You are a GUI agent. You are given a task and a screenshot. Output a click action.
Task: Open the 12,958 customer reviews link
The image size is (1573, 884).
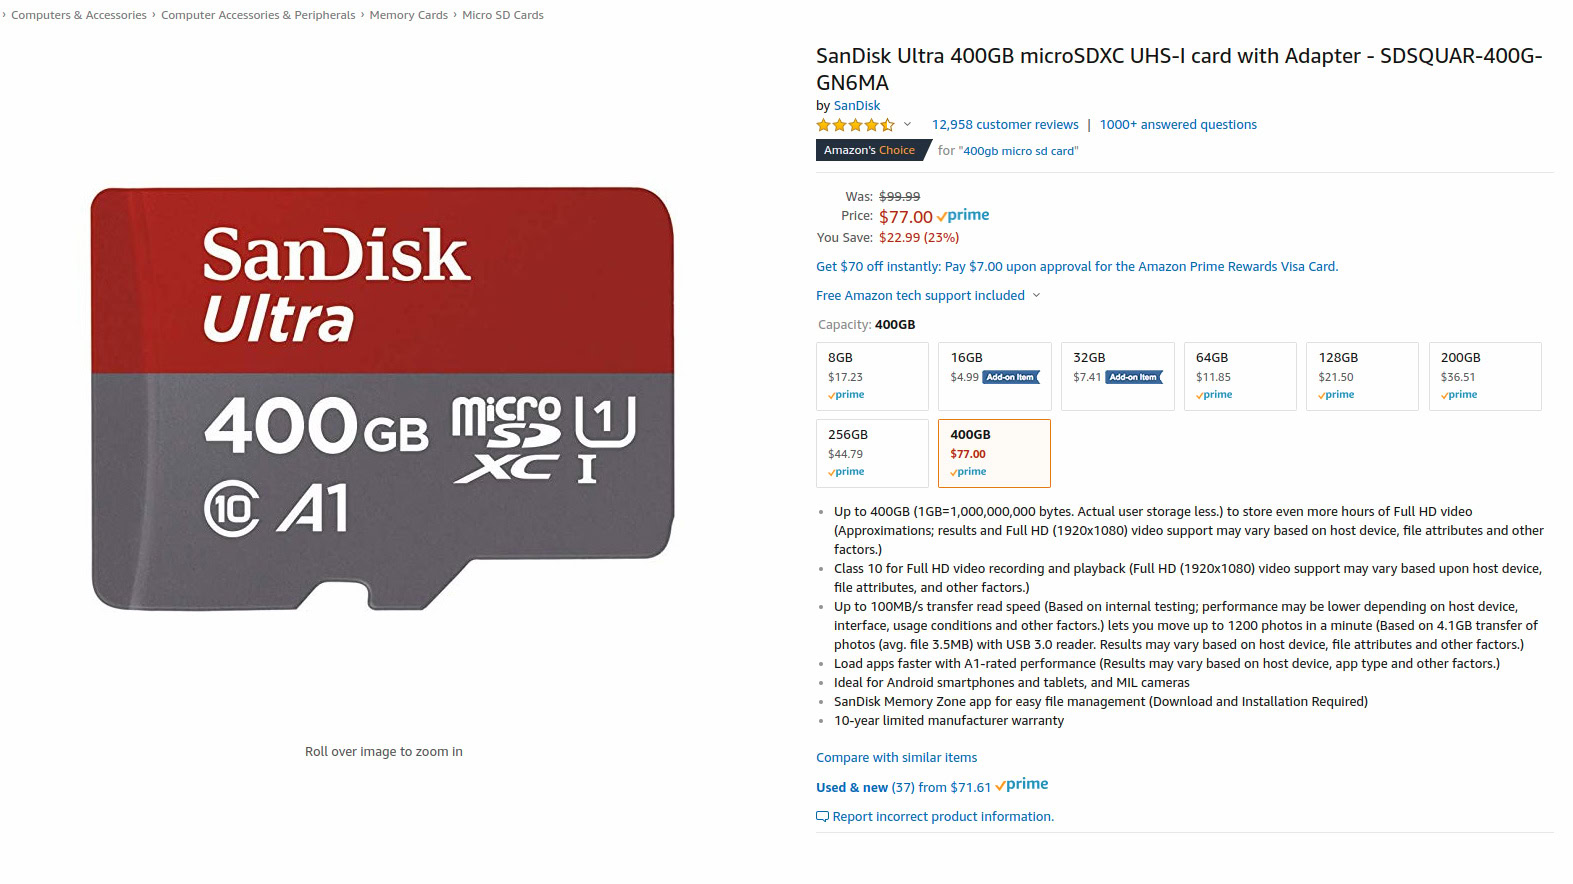tap(1005, 125)
